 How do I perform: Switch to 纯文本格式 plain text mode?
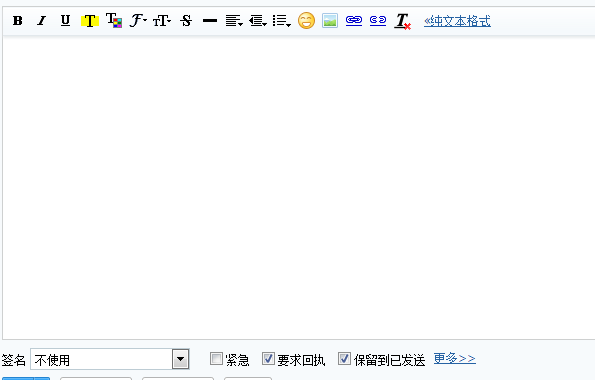click(x=457, y=21)
